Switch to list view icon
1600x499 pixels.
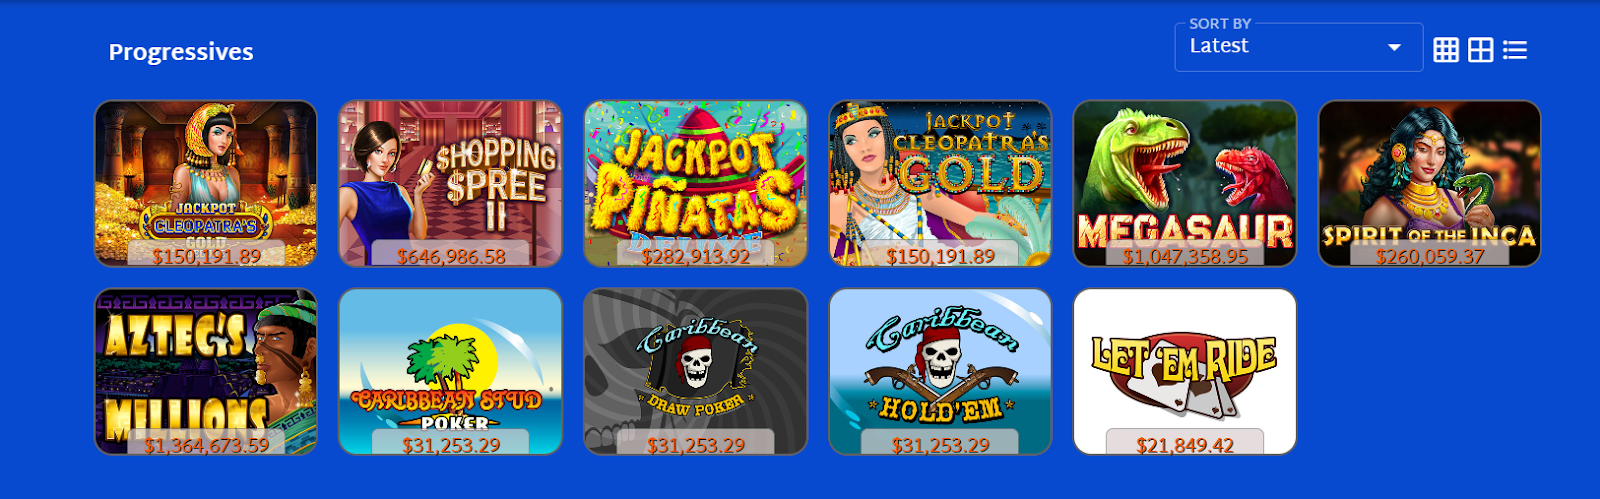pyautogui.click(x=1515, y=50)
